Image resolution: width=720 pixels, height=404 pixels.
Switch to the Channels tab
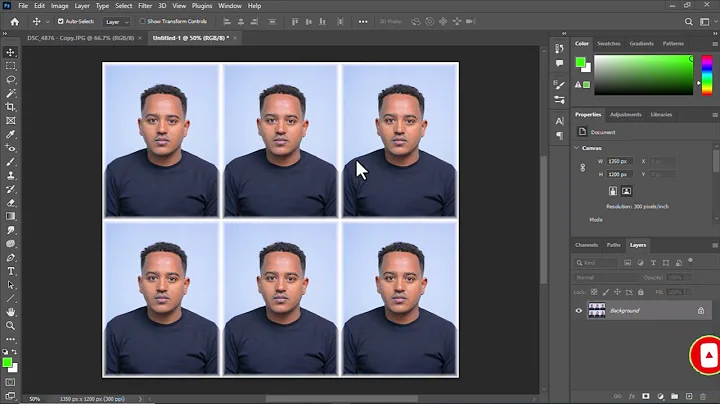click(586, 245)
